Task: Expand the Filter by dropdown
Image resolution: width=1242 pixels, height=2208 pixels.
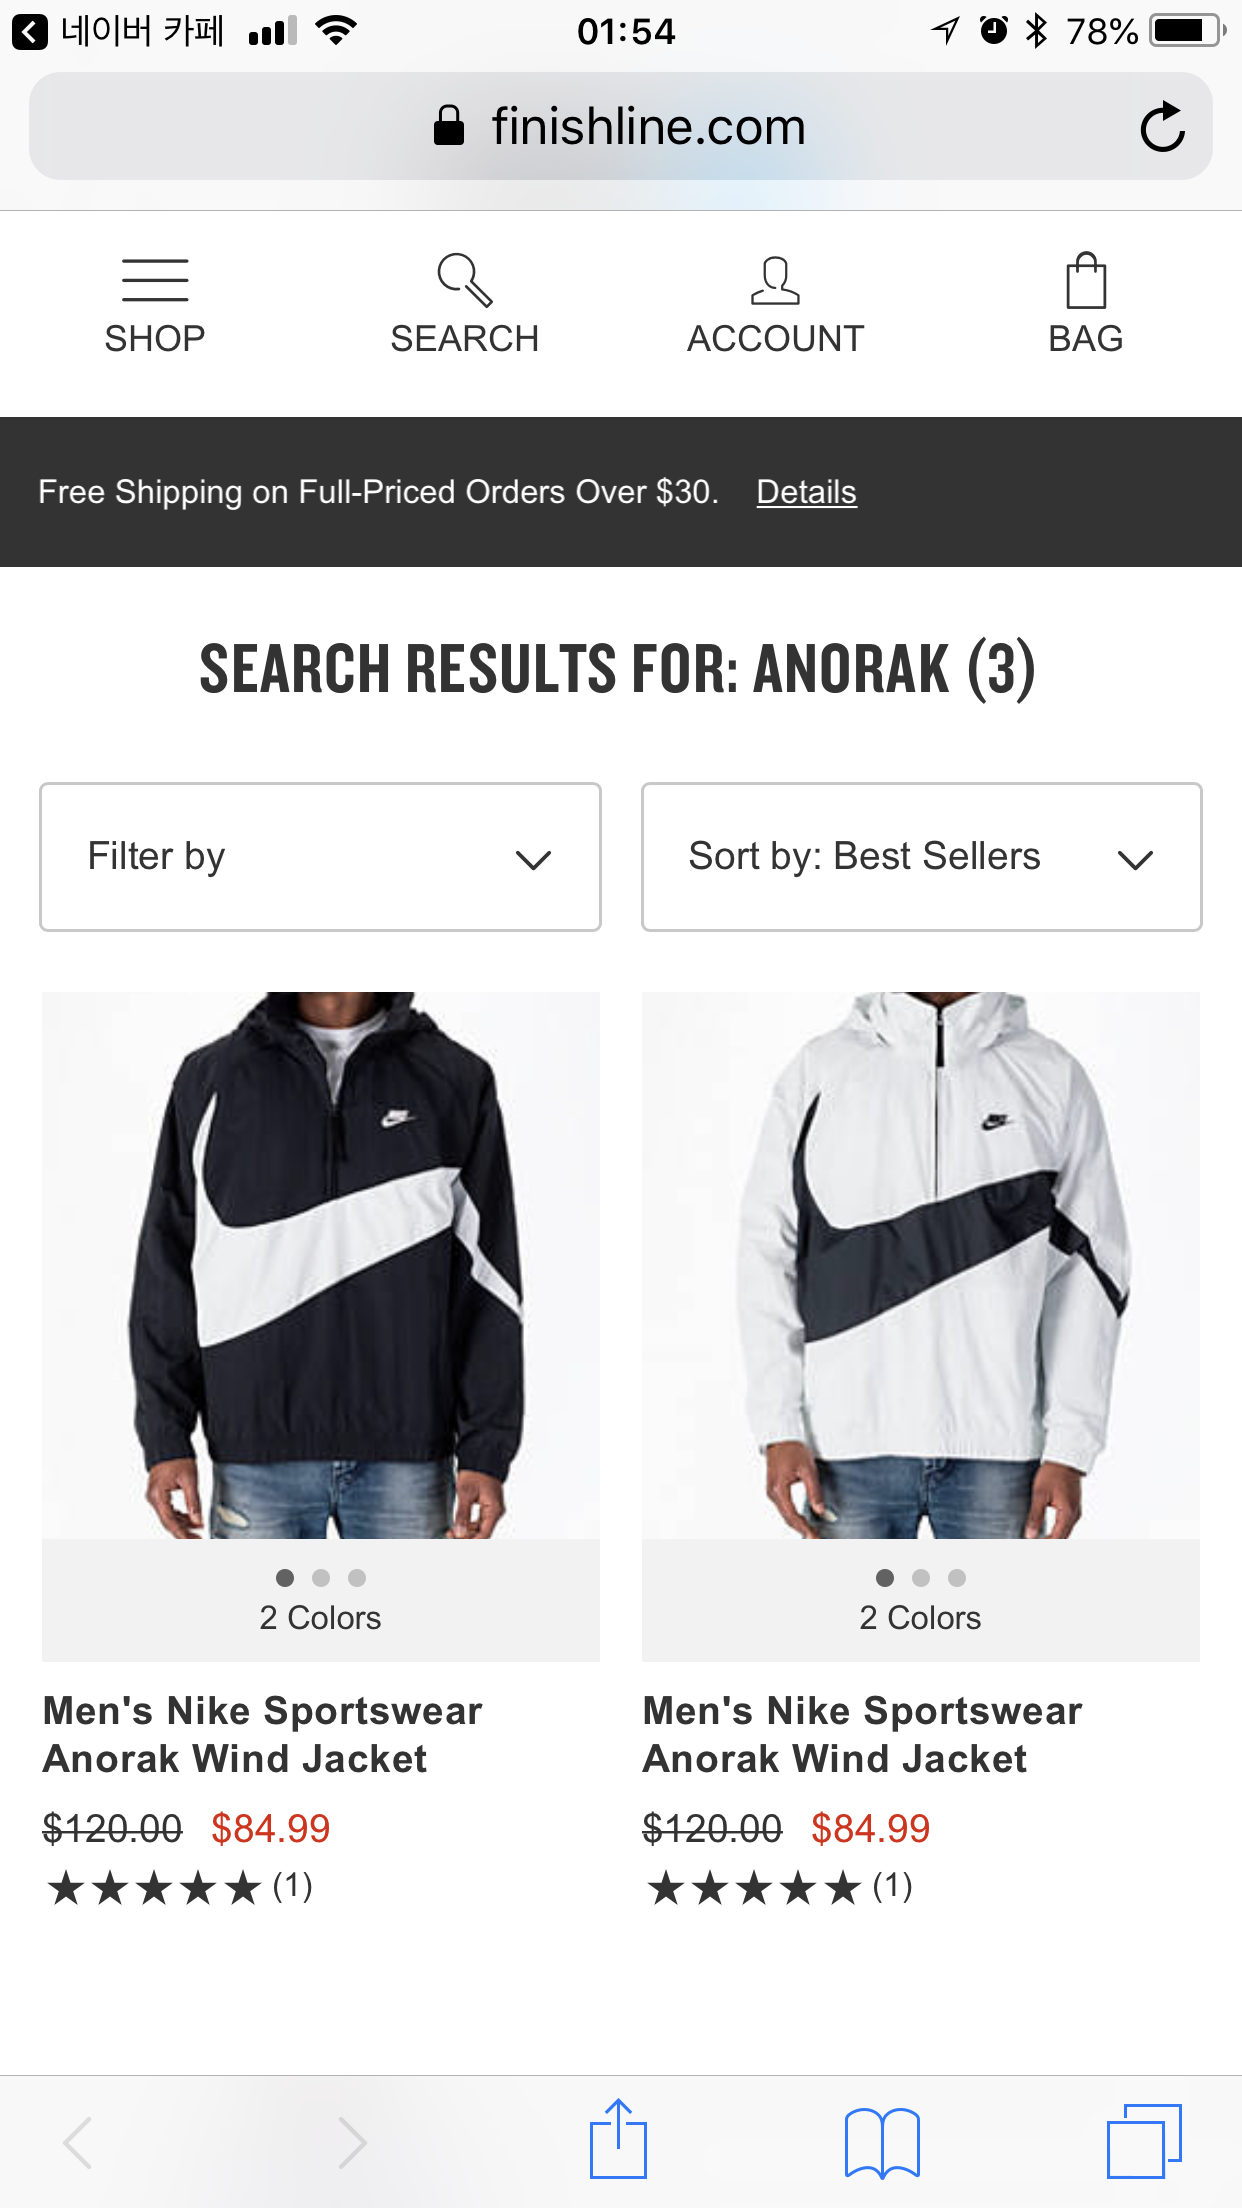Action: coord(320,857)
